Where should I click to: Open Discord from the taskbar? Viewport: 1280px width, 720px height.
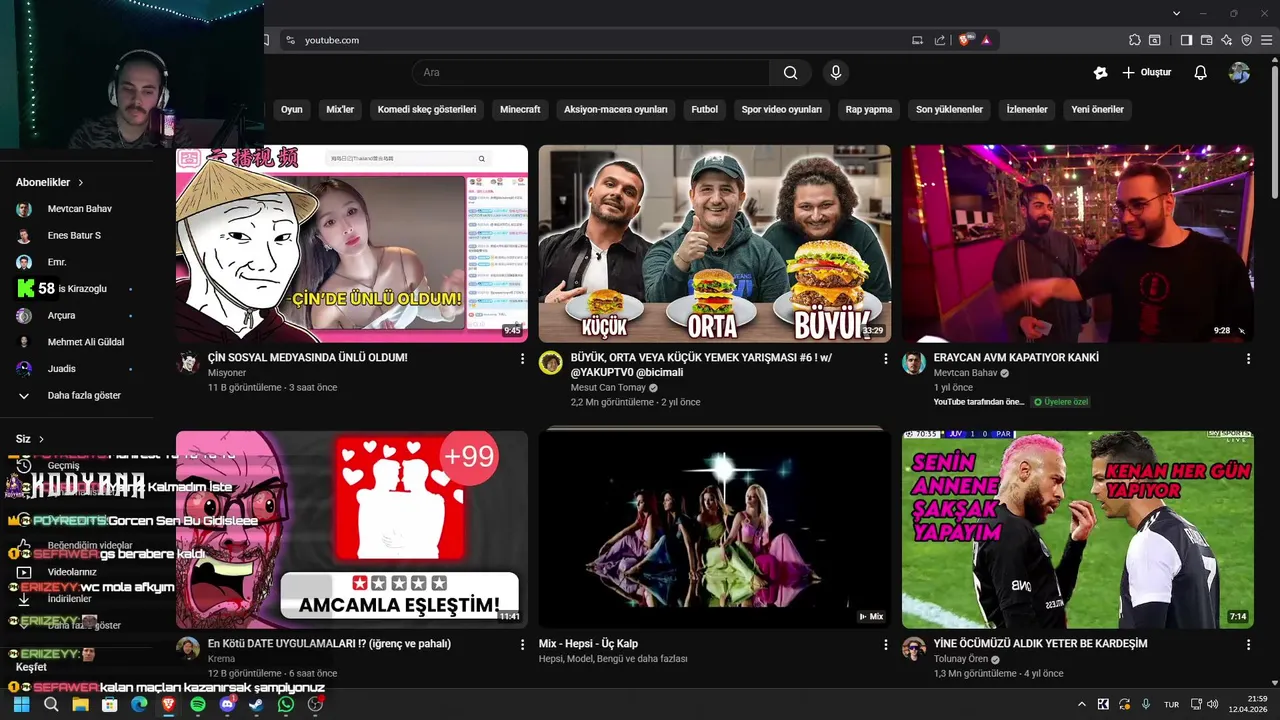click(x=227, y=704)
